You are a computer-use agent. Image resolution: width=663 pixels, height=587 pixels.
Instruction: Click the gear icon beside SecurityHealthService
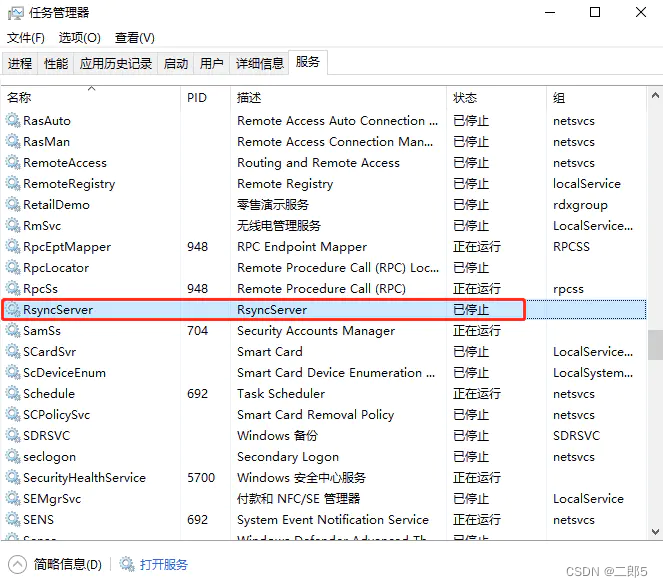[13, 477]
